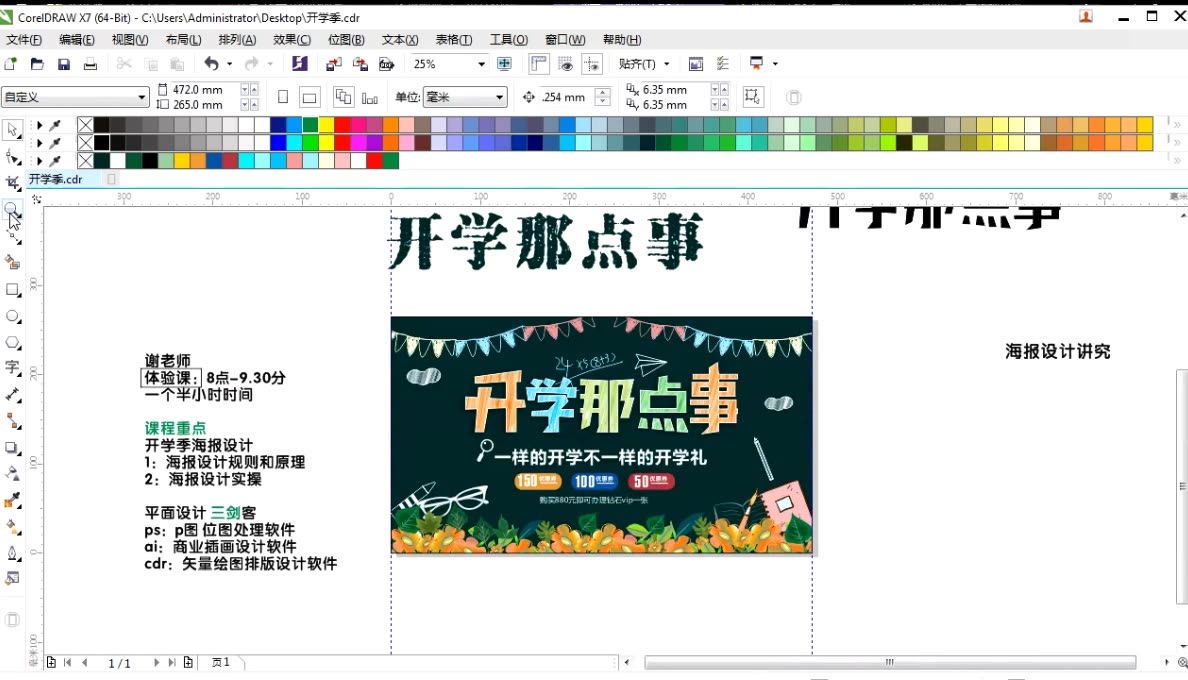The height and width of the screenshot is (680, 1188).
Task: Click the Undo button
Action: pos(213,63)
